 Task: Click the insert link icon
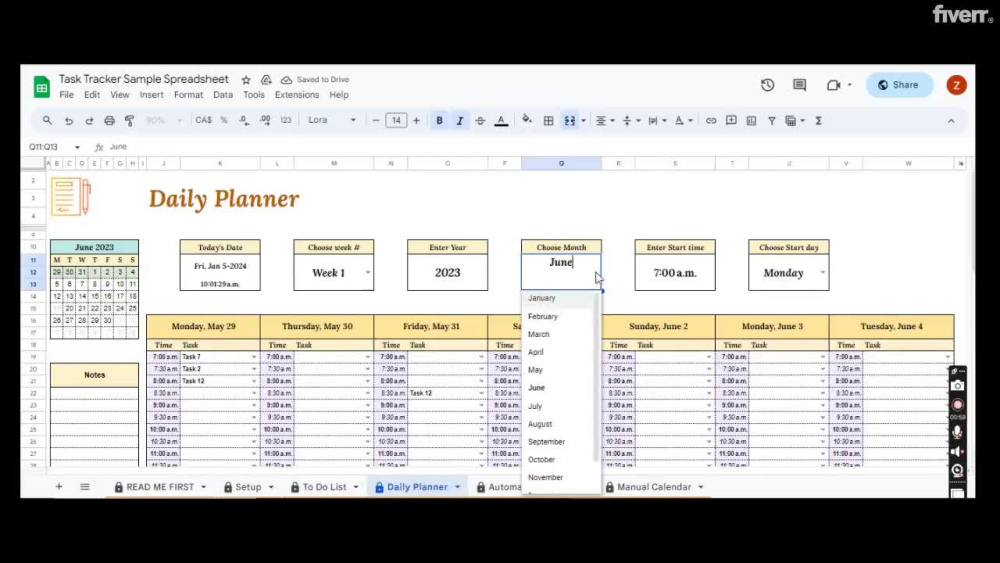(711, 121)
